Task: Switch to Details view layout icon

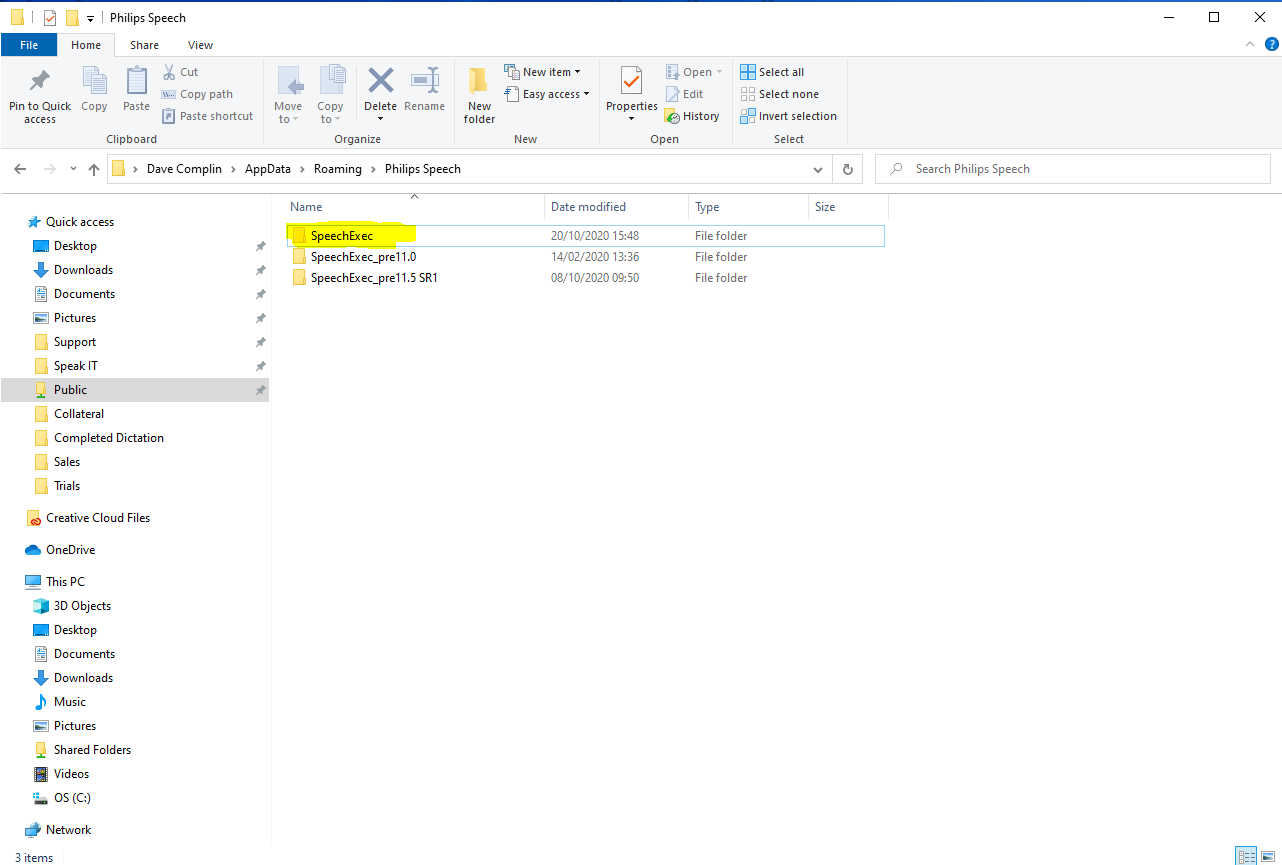Action: (x=1247, y=856)
